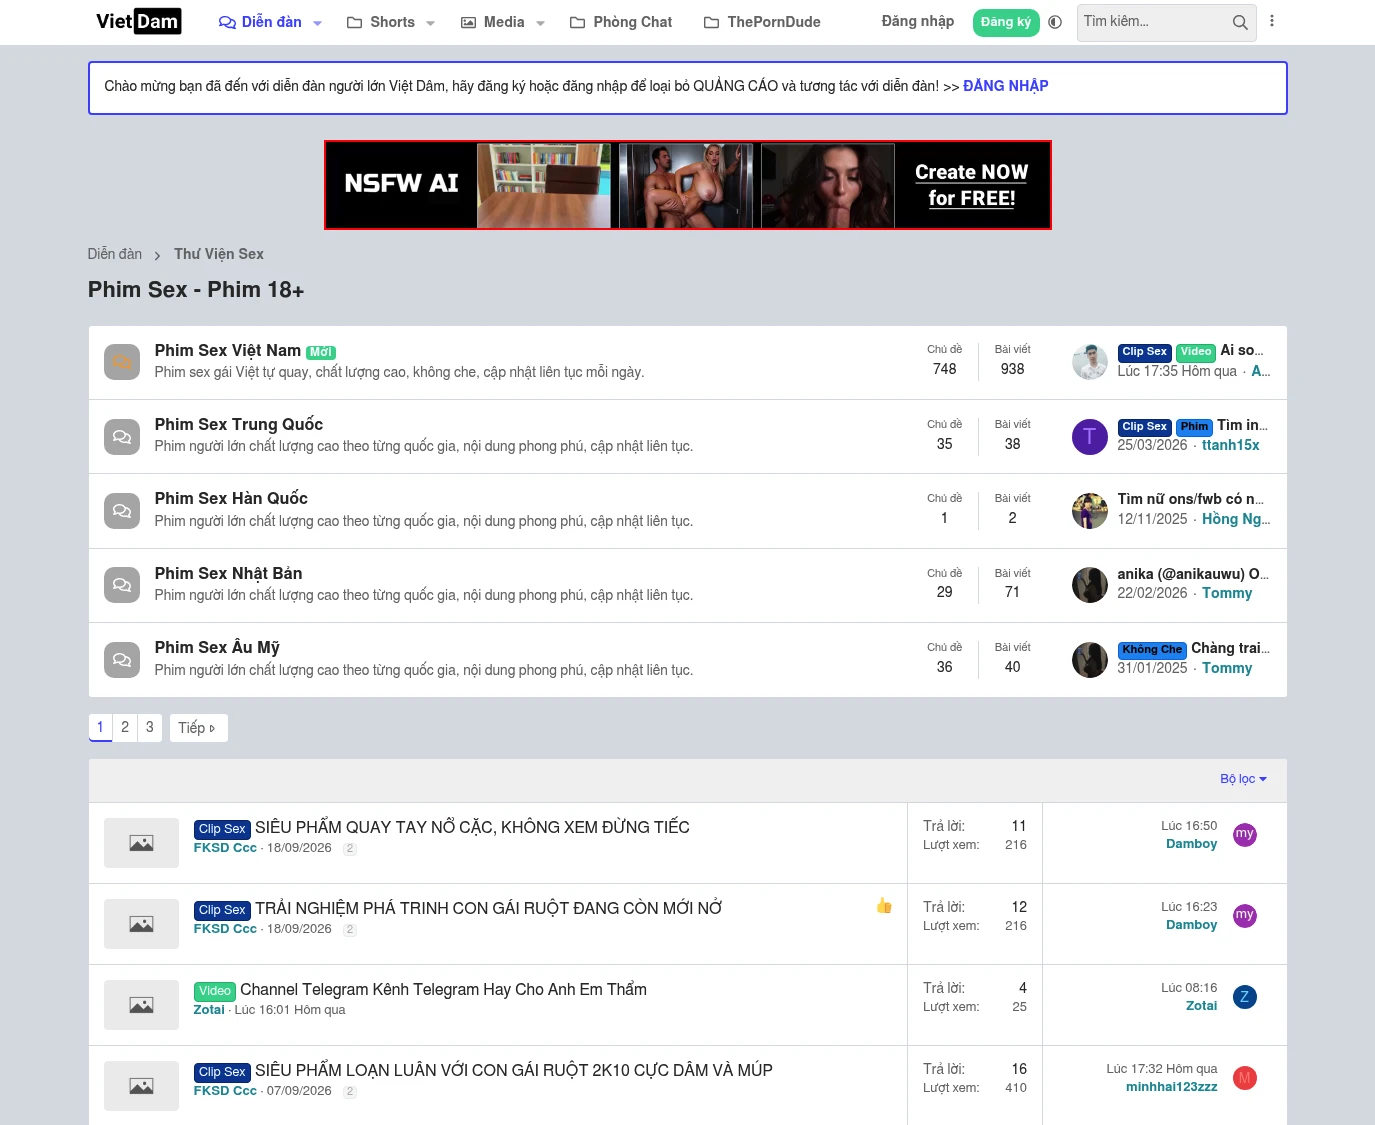Select current page 1 in pagination
Image resolution: width=1375 pixels, height=1125 pixels.
tap(100, 727)
